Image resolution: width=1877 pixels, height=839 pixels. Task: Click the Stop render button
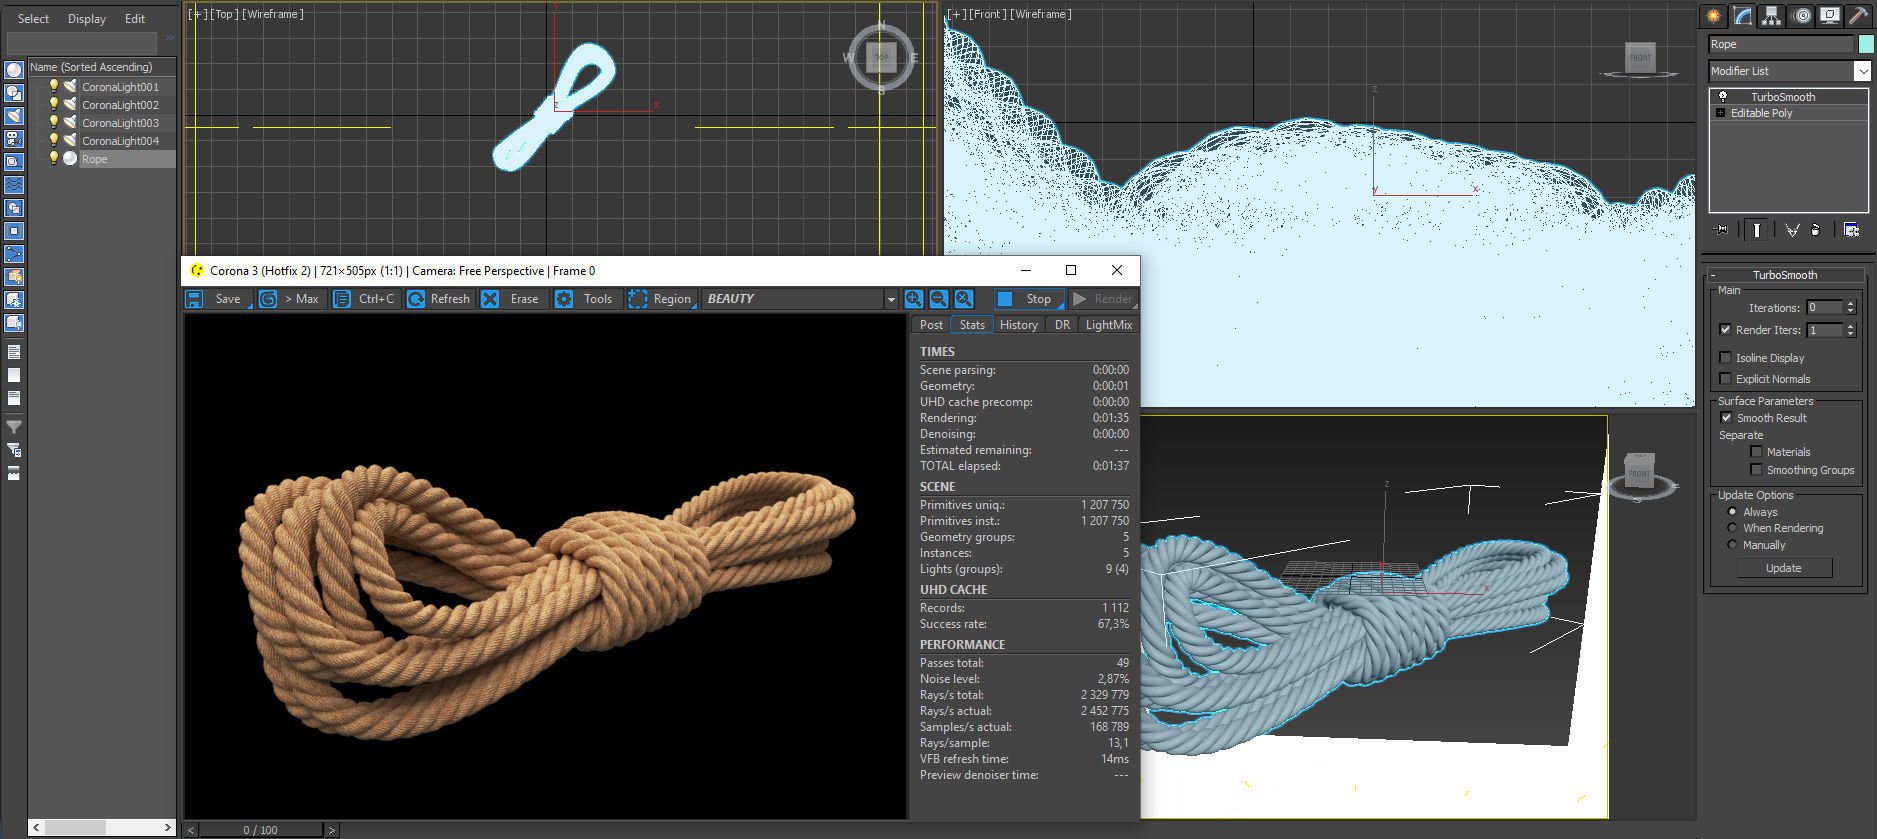[x=1028, y=299]
